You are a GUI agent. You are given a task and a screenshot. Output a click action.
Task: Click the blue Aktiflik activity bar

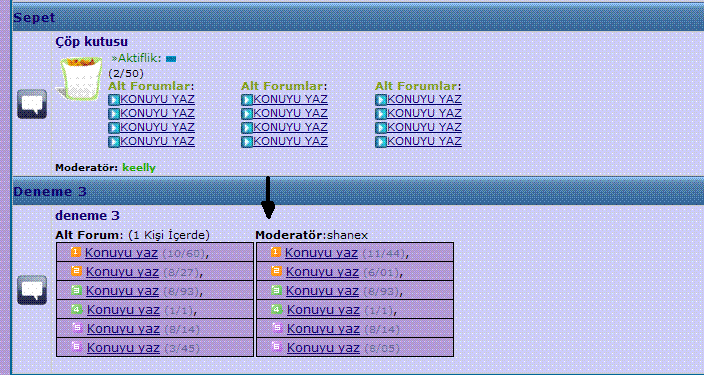click(x=171, y=59)
